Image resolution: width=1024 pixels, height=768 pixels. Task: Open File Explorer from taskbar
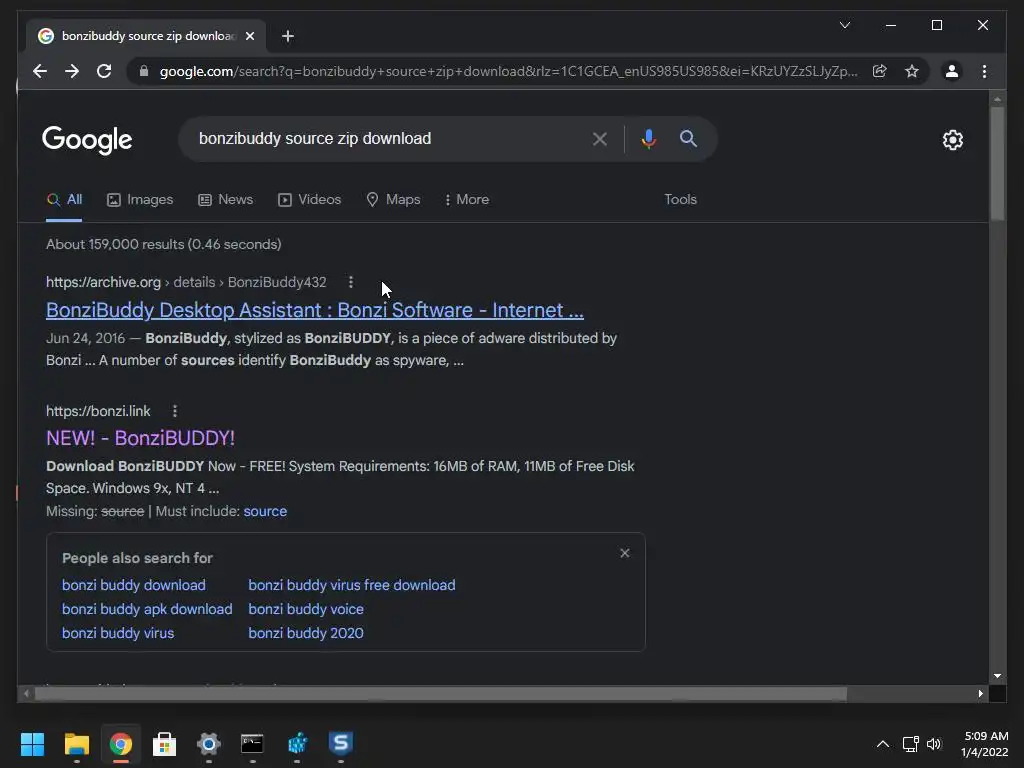[76, 744]
